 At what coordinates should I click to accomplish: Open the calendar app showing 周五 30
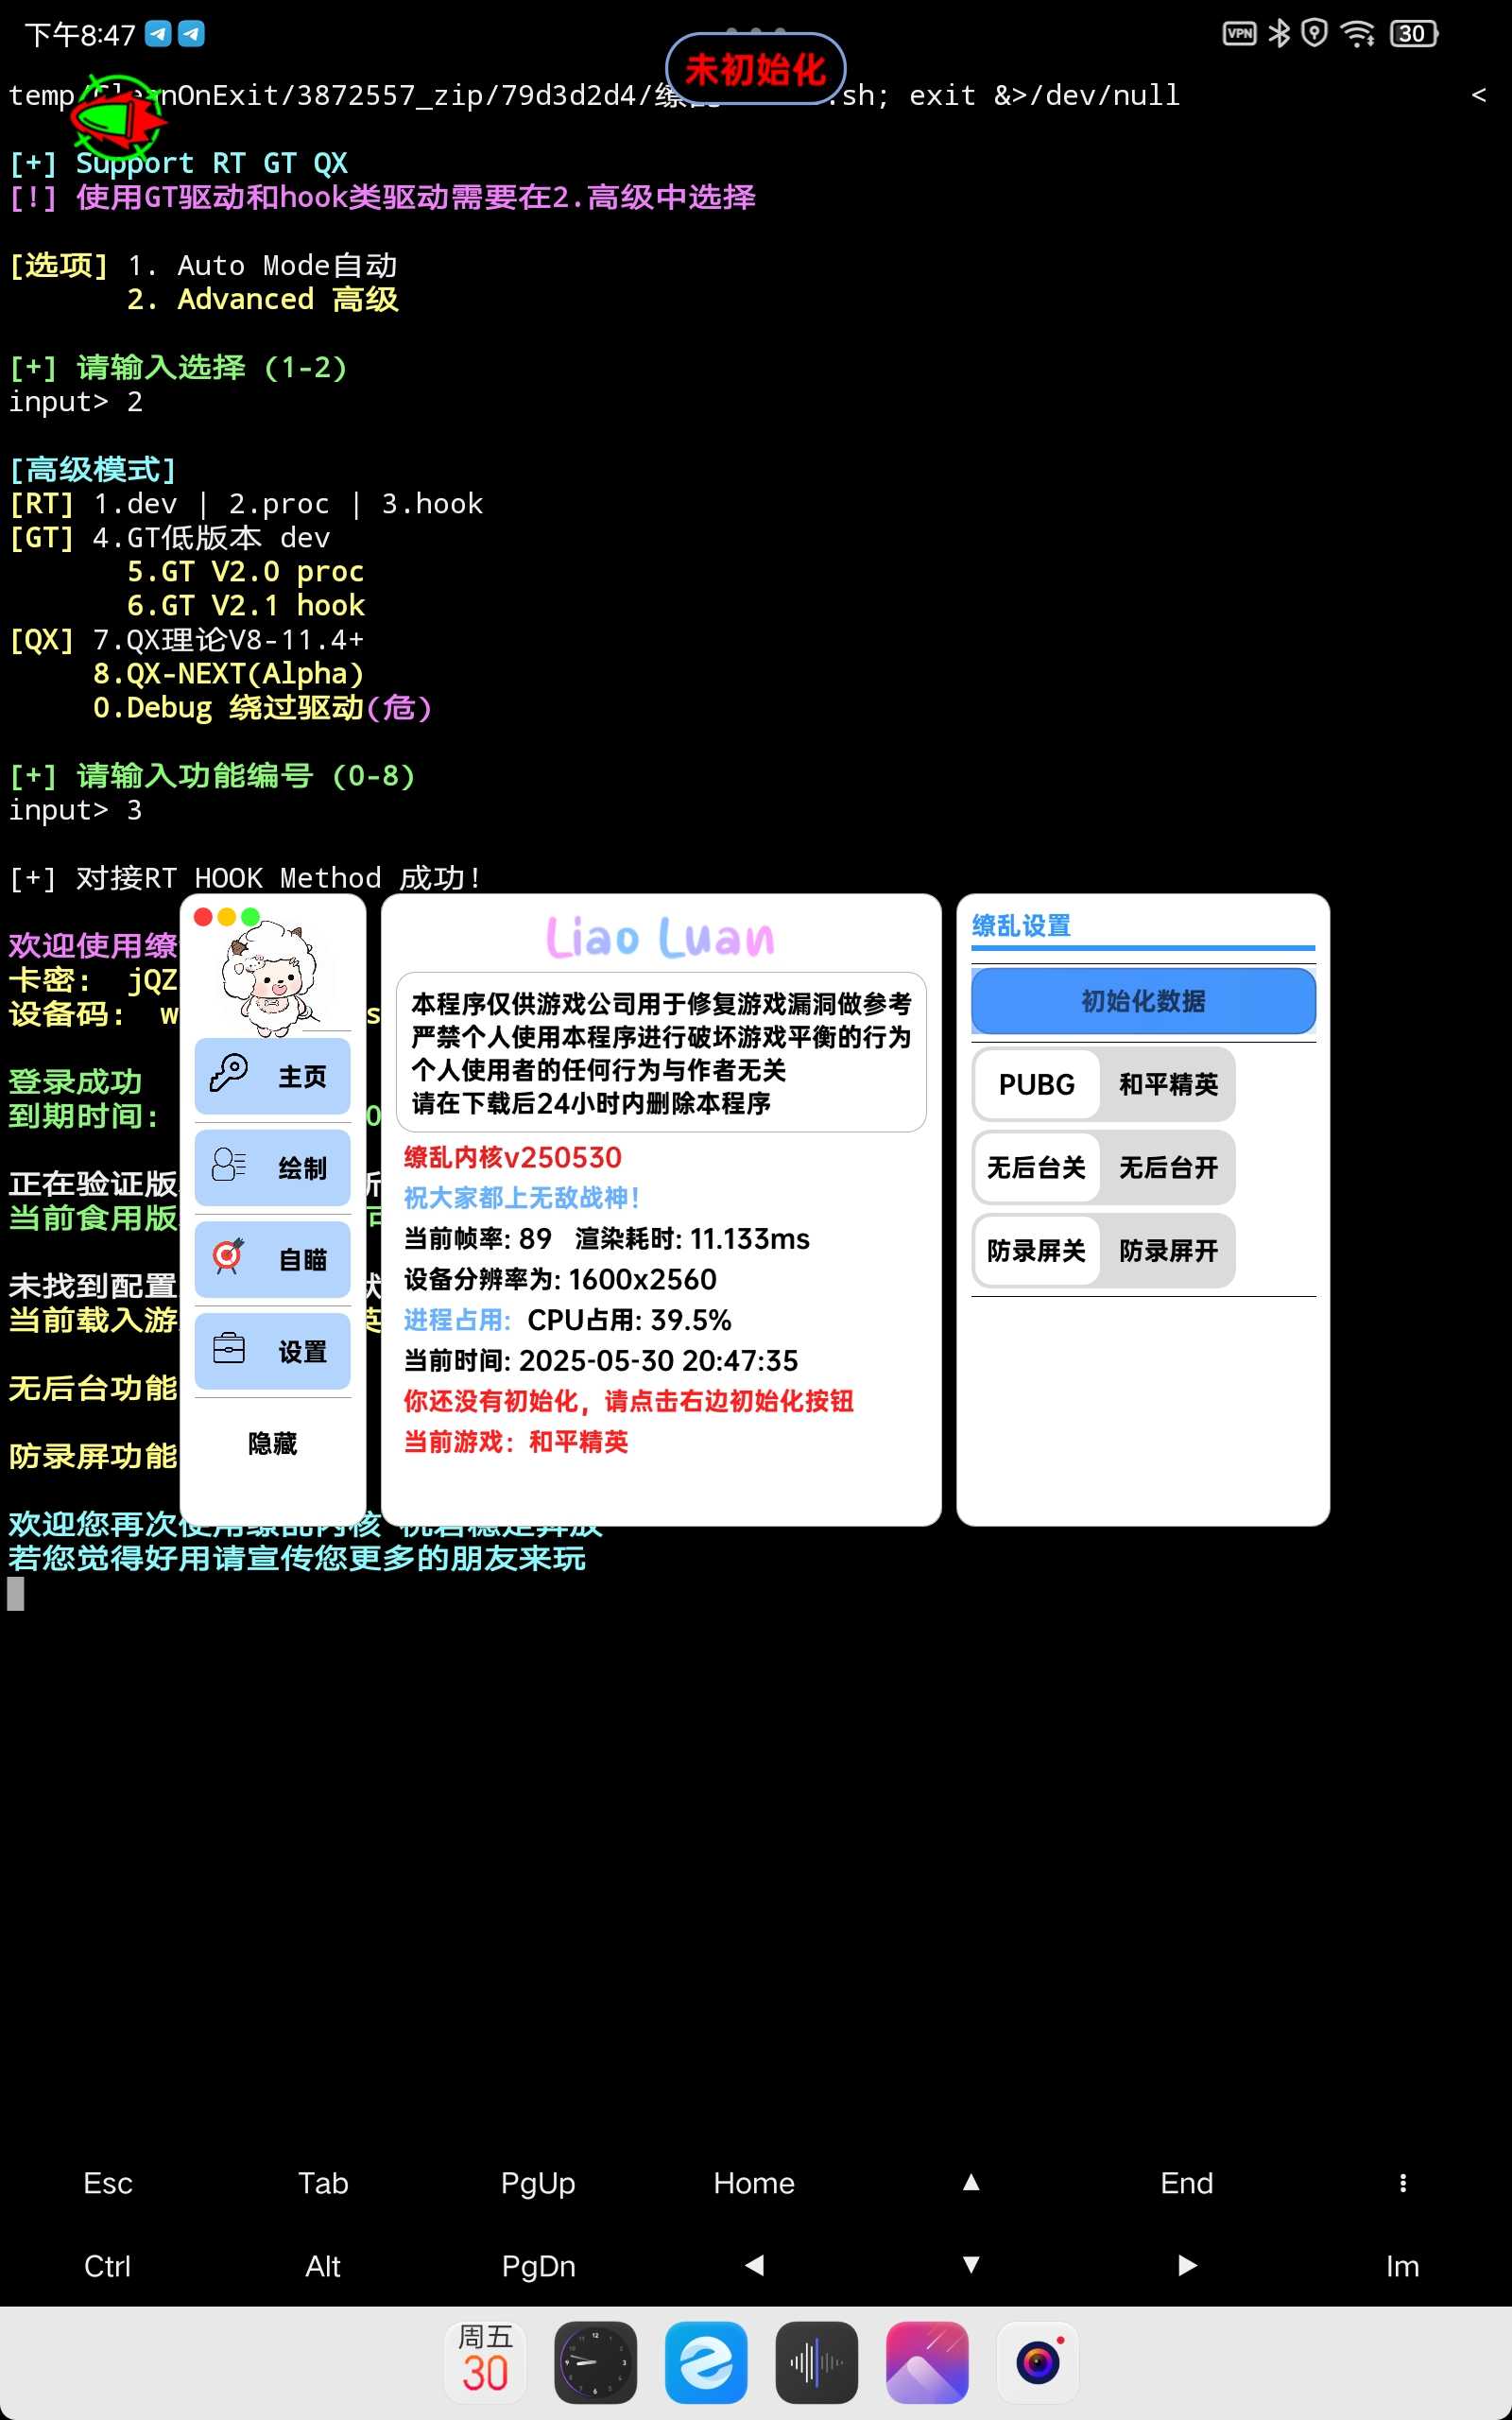click(485, 2362)
